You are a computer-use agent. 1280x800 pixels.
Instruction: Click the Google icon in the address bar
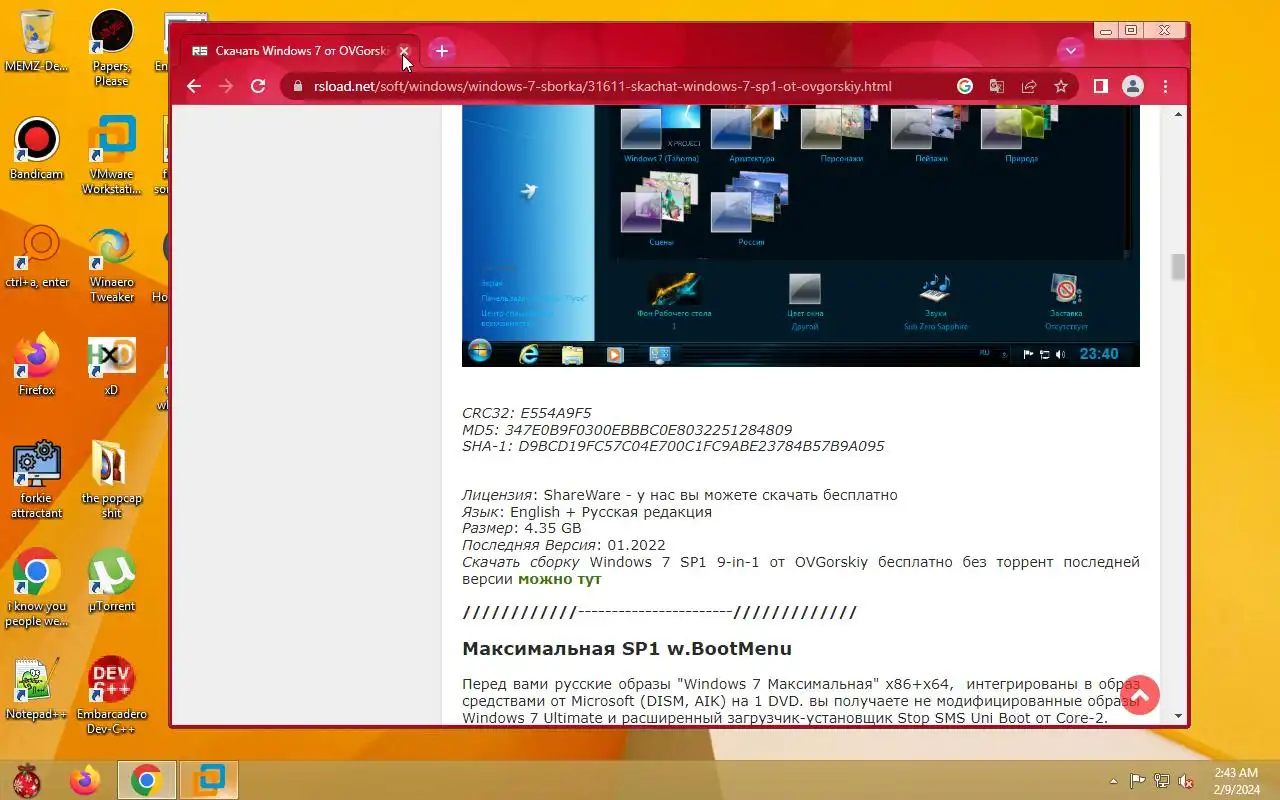965,86
